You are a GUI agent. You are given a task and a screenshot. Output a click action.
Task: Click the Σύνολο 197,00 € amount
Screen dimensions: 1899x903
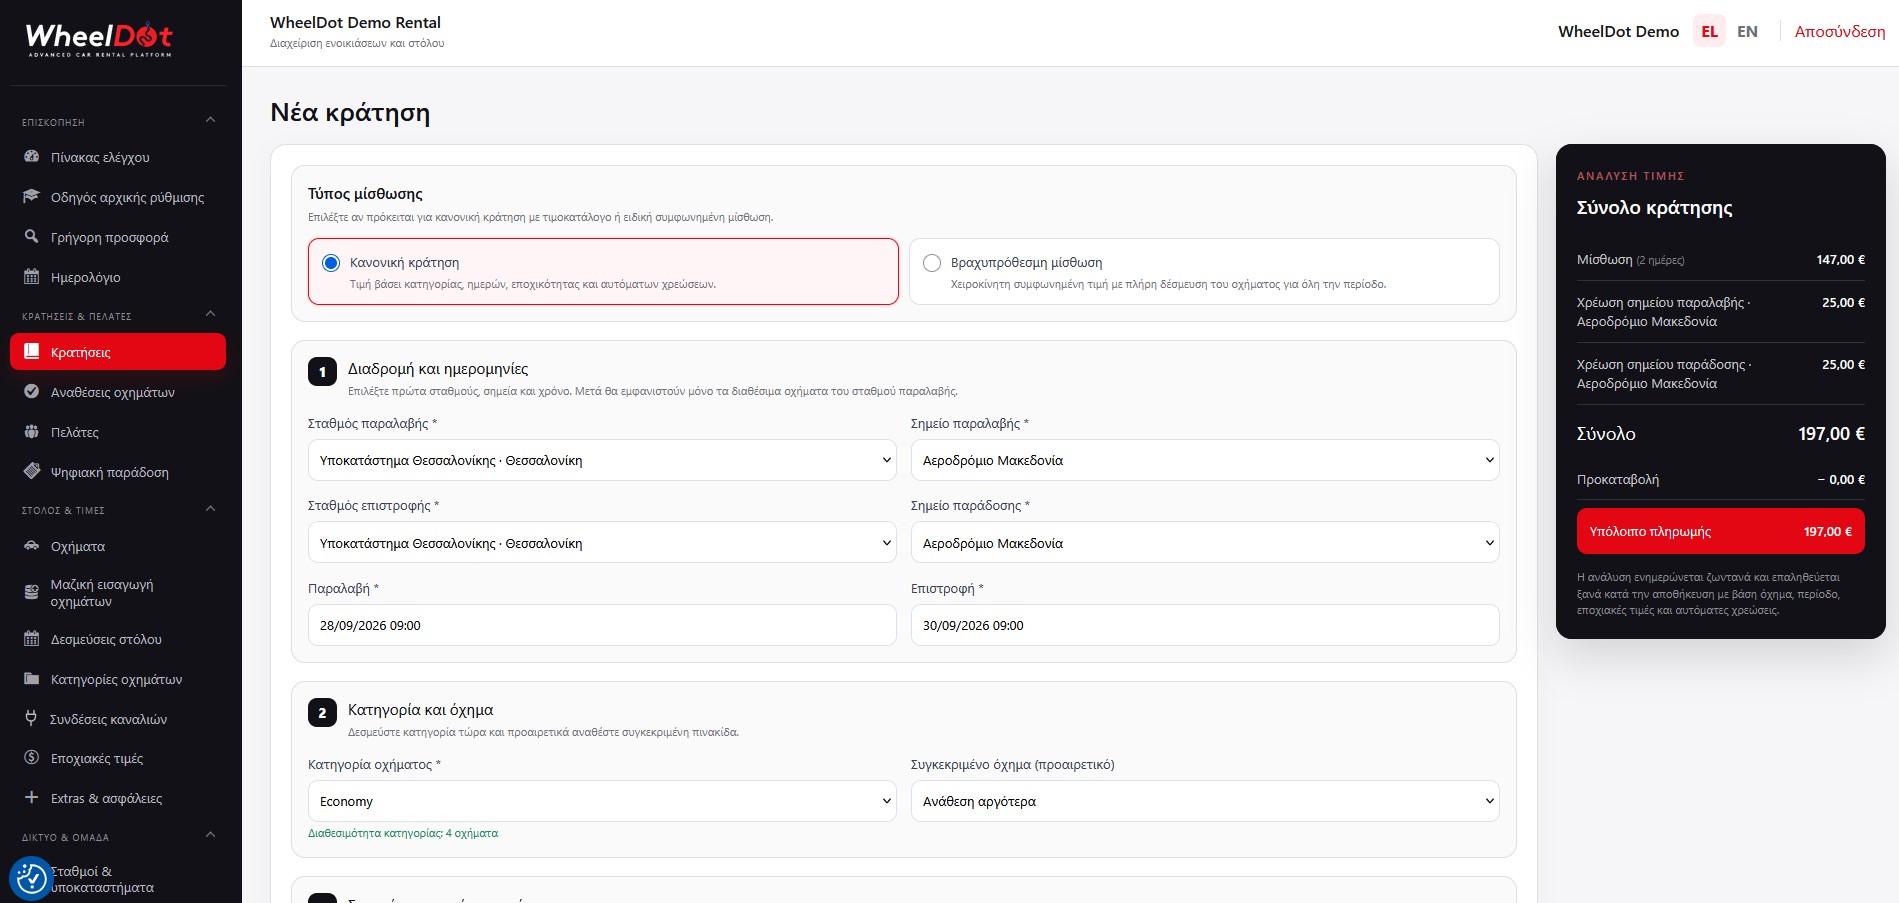(x=1831, y=434)
